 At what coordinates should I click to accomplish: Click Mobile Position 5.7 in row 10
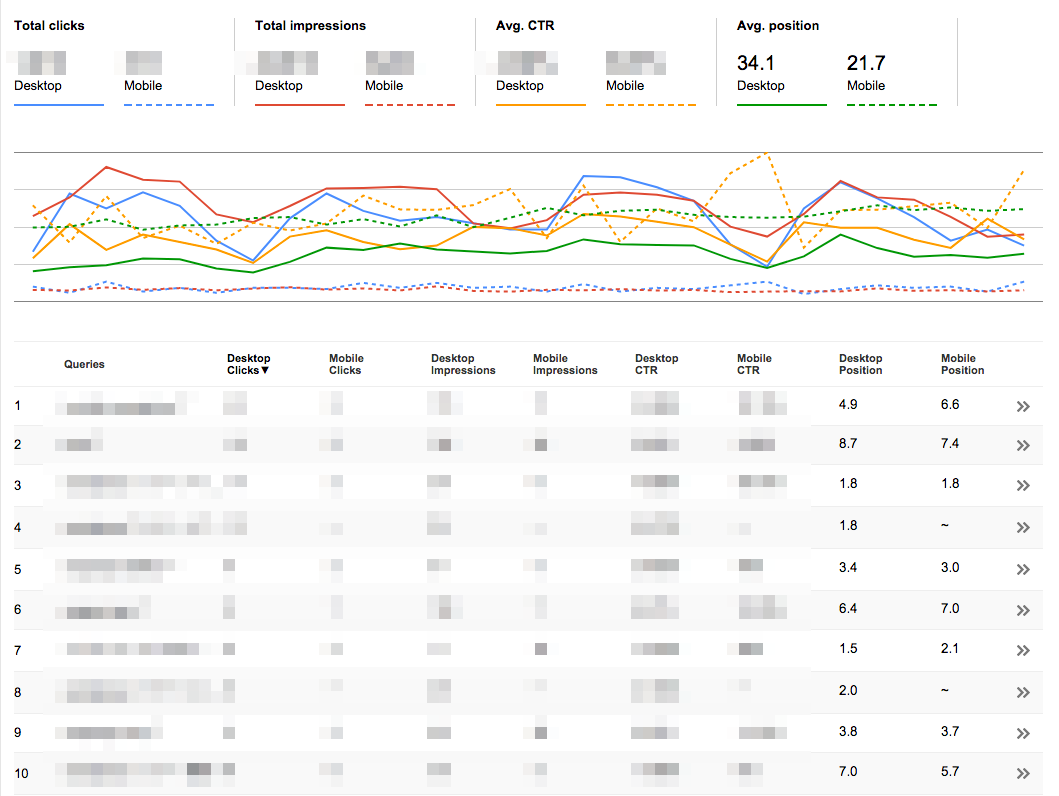[x=950, y=771]
